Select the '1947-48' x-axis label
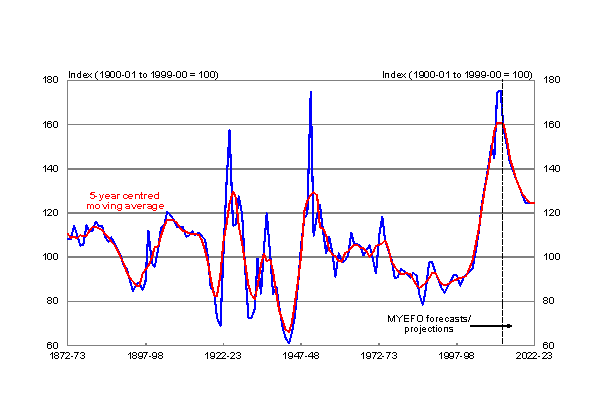This screenshot has height=402, width=606. pyautogui.click(x=301, y=355)
